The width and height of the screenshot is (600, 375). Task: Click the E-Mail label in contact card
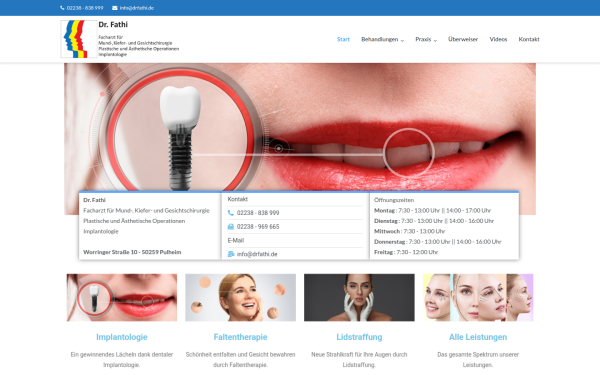pyautogui.click(x=236, y=240)
